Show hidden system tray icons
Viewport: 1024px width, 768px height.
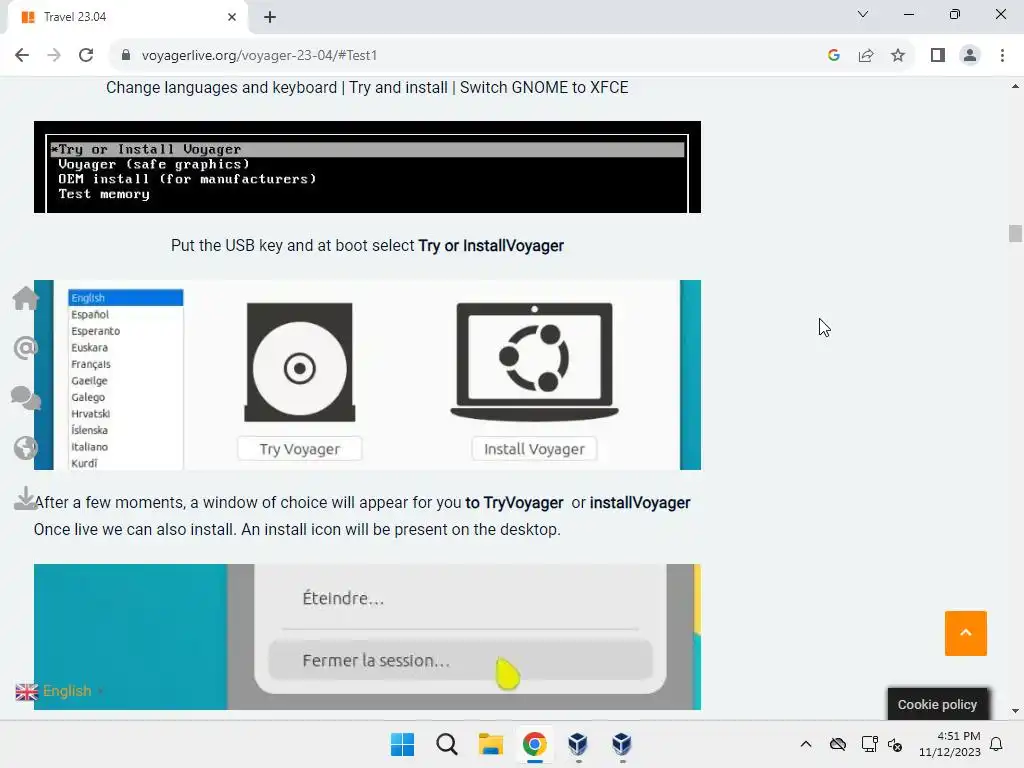coord(806,744)
